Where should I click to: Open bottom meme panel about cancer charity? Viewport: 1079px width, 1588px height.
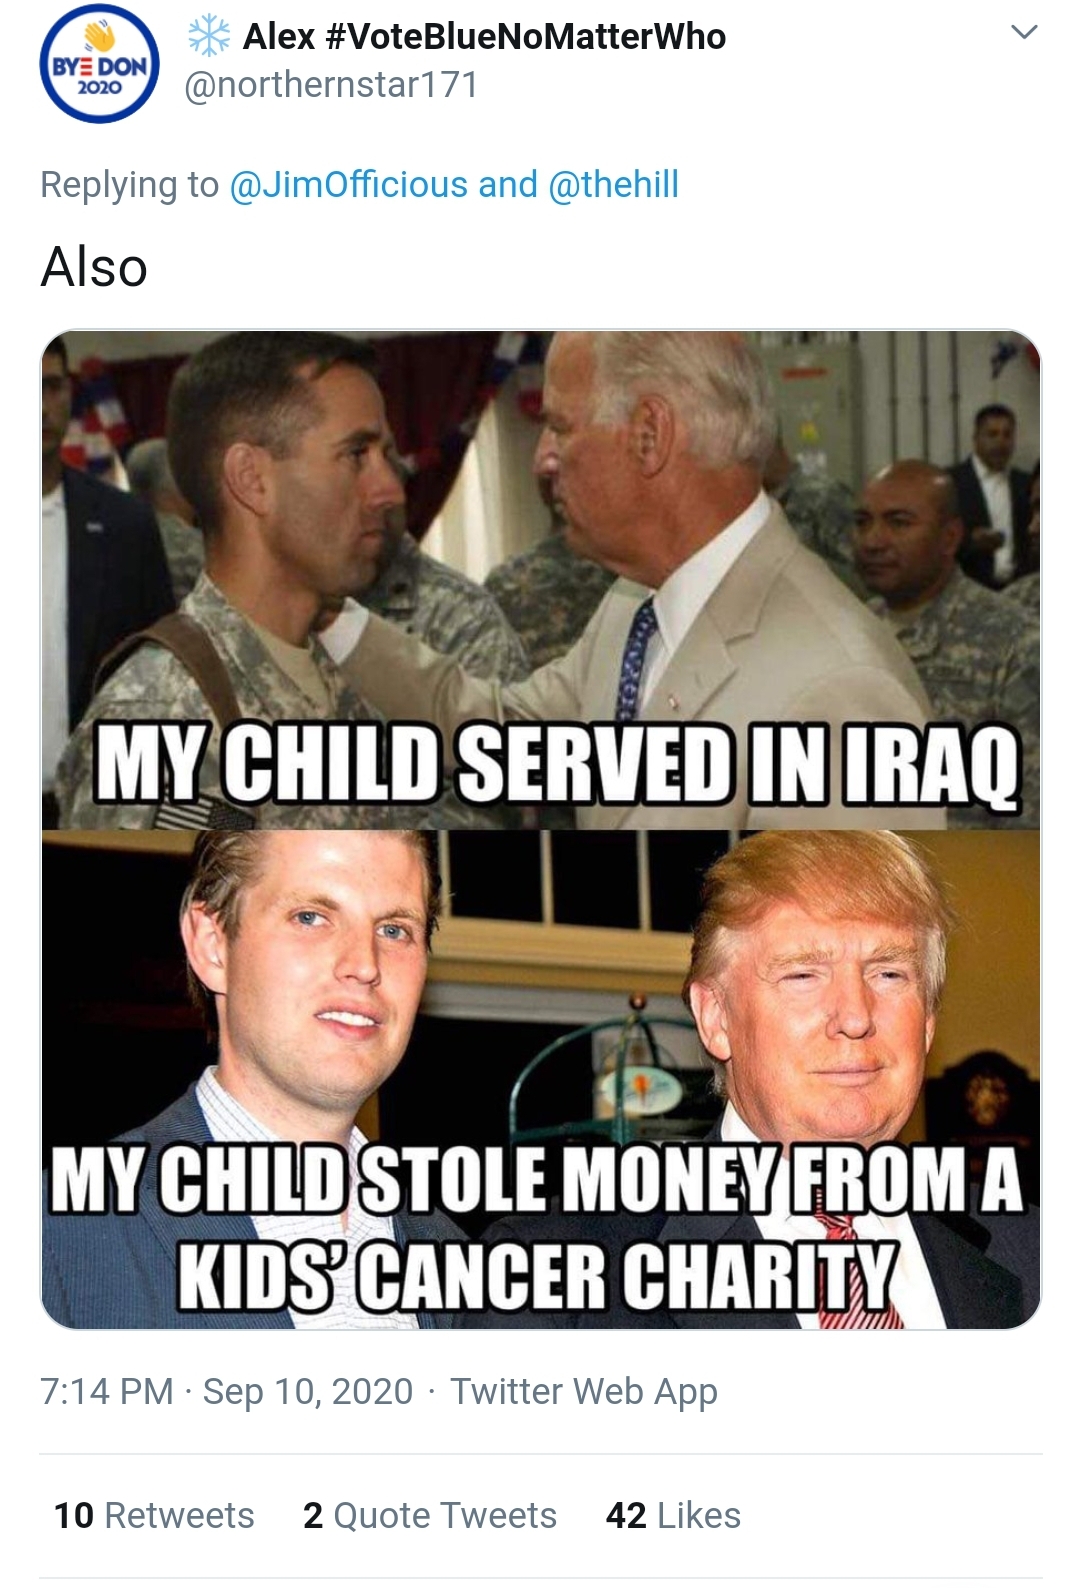(x=540, y=1079)
